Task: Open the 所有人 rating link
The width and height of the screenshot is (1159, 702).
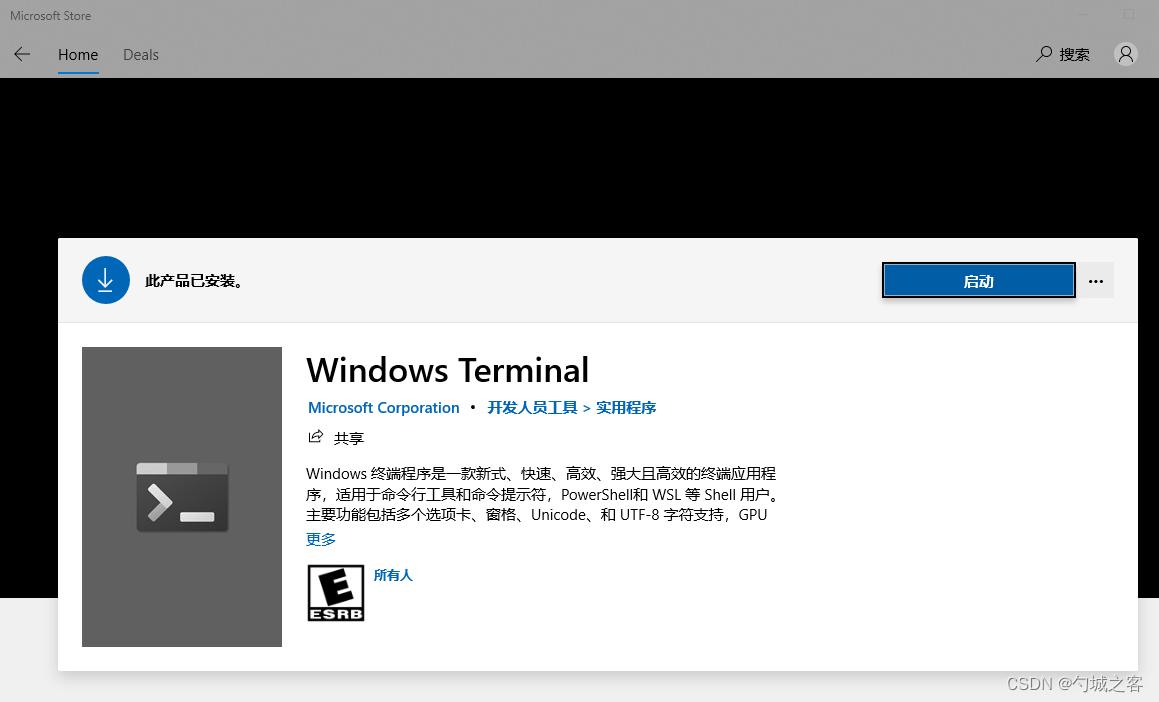Action: 393,575
